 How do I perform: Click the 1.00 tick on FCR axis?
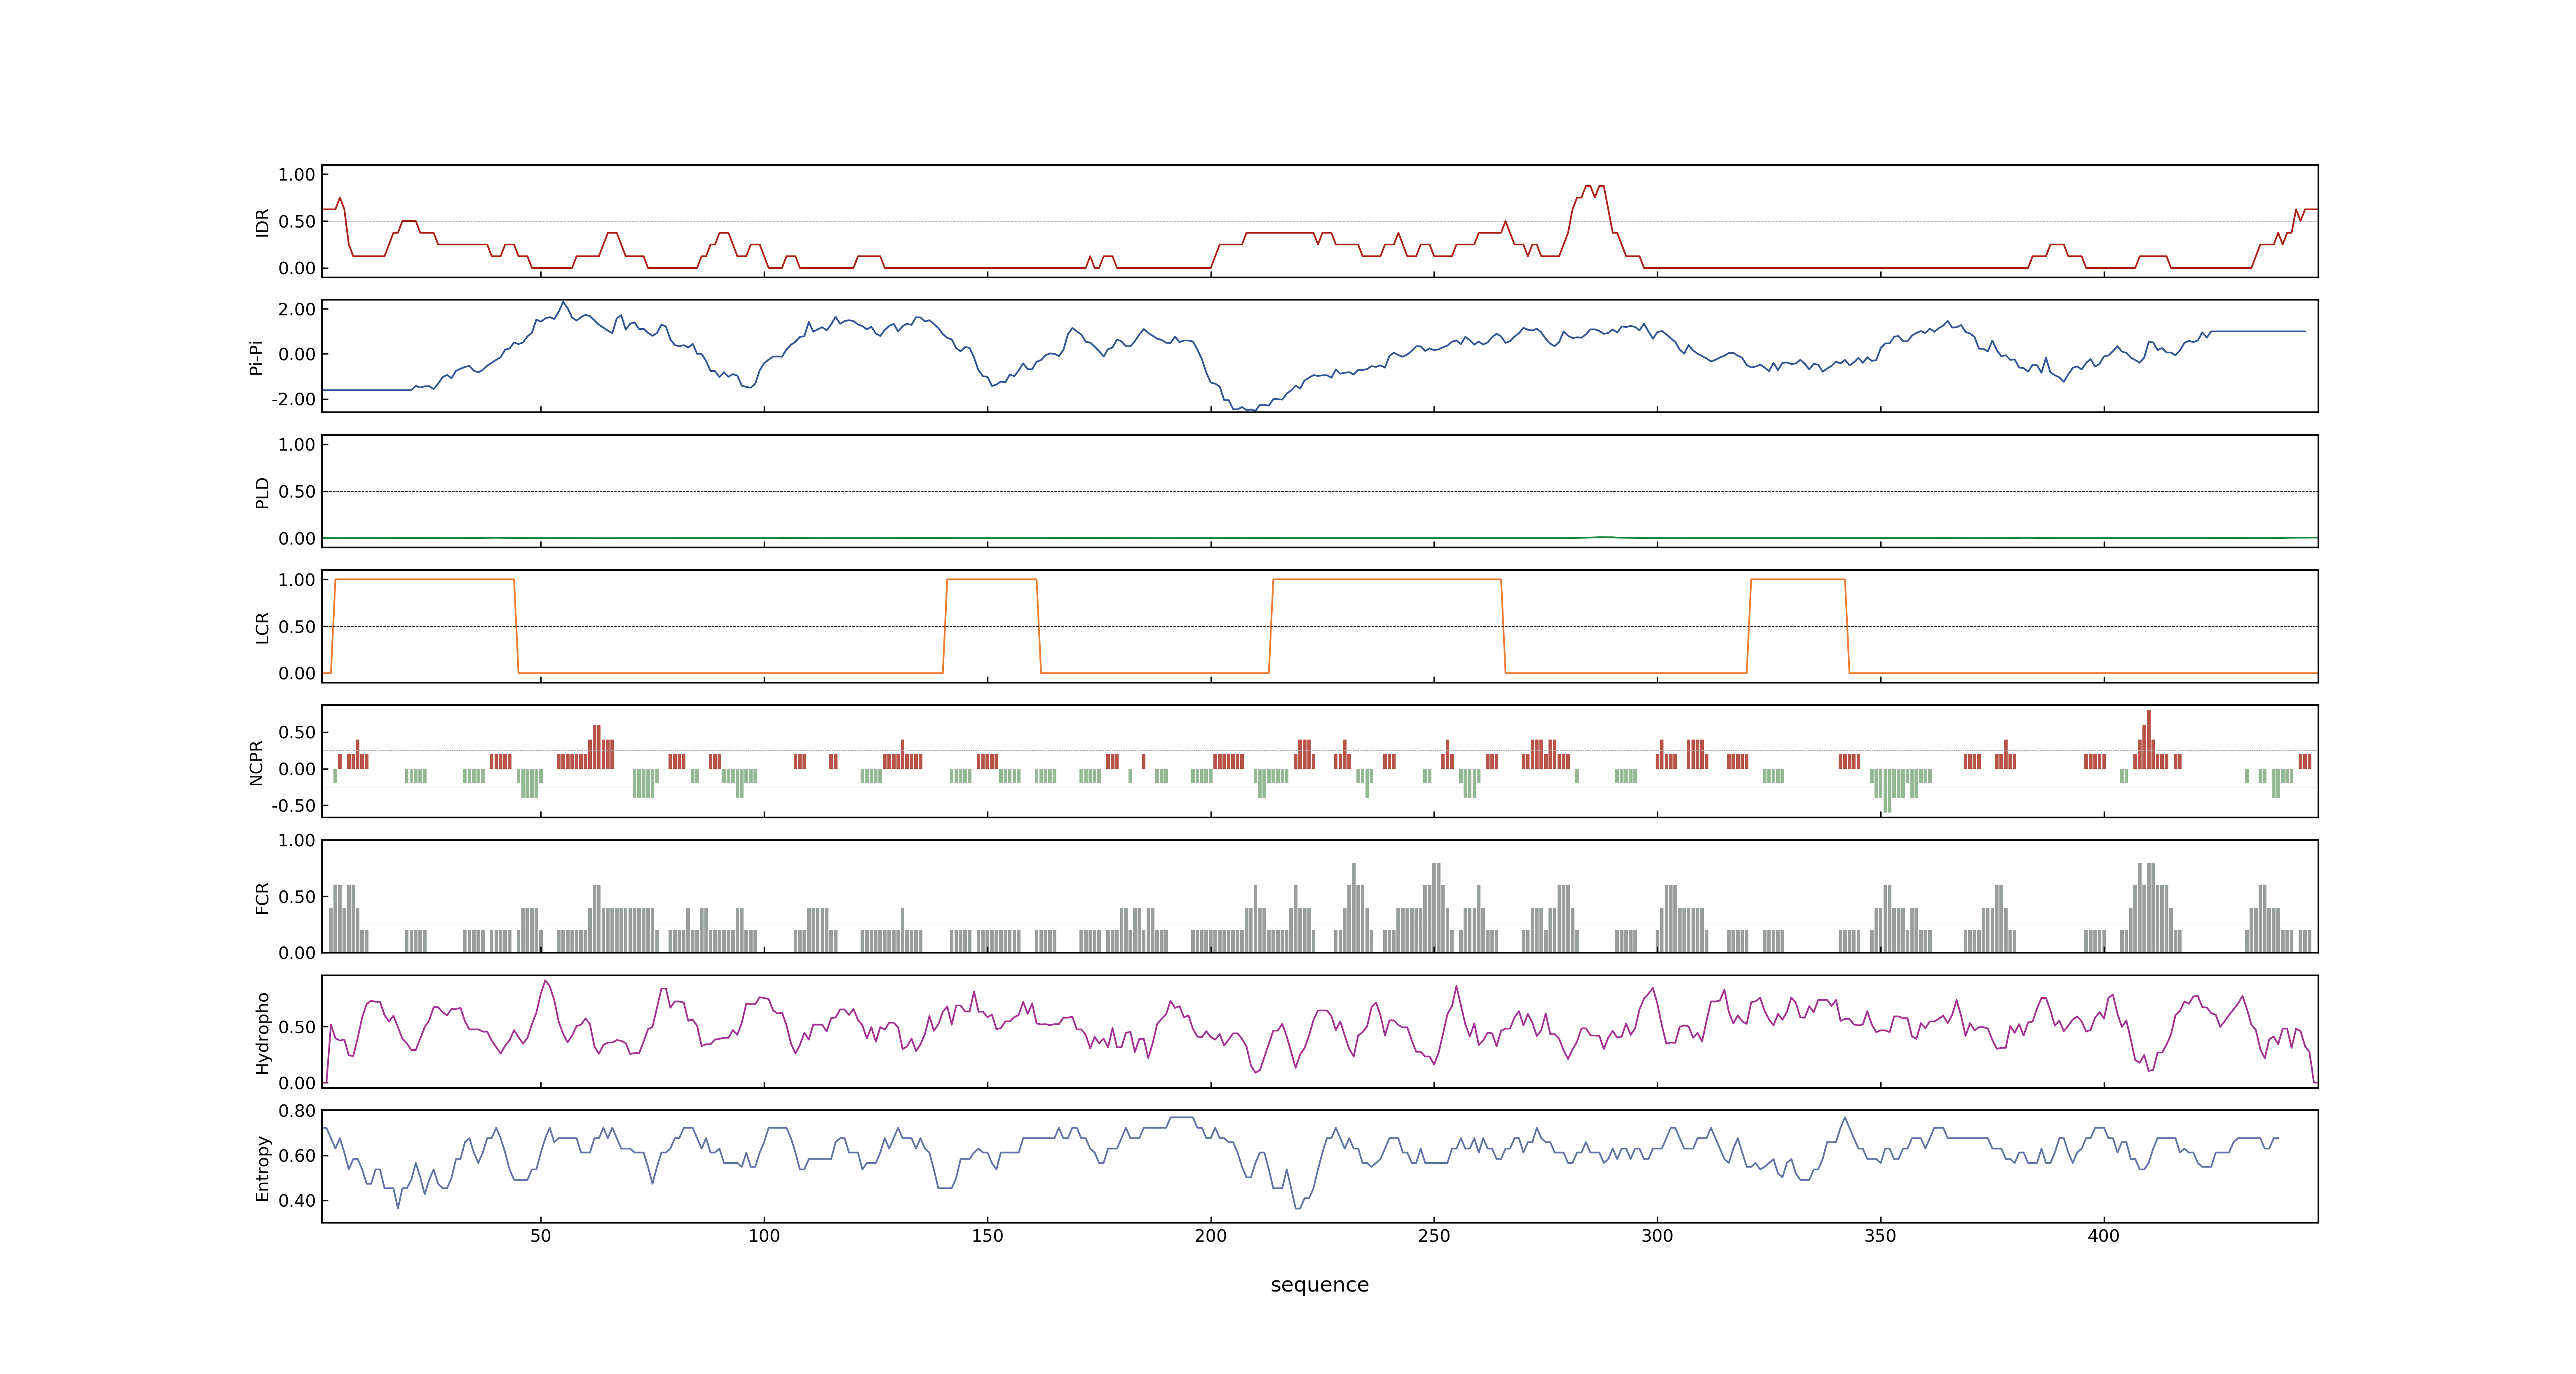tap(297, 841)
